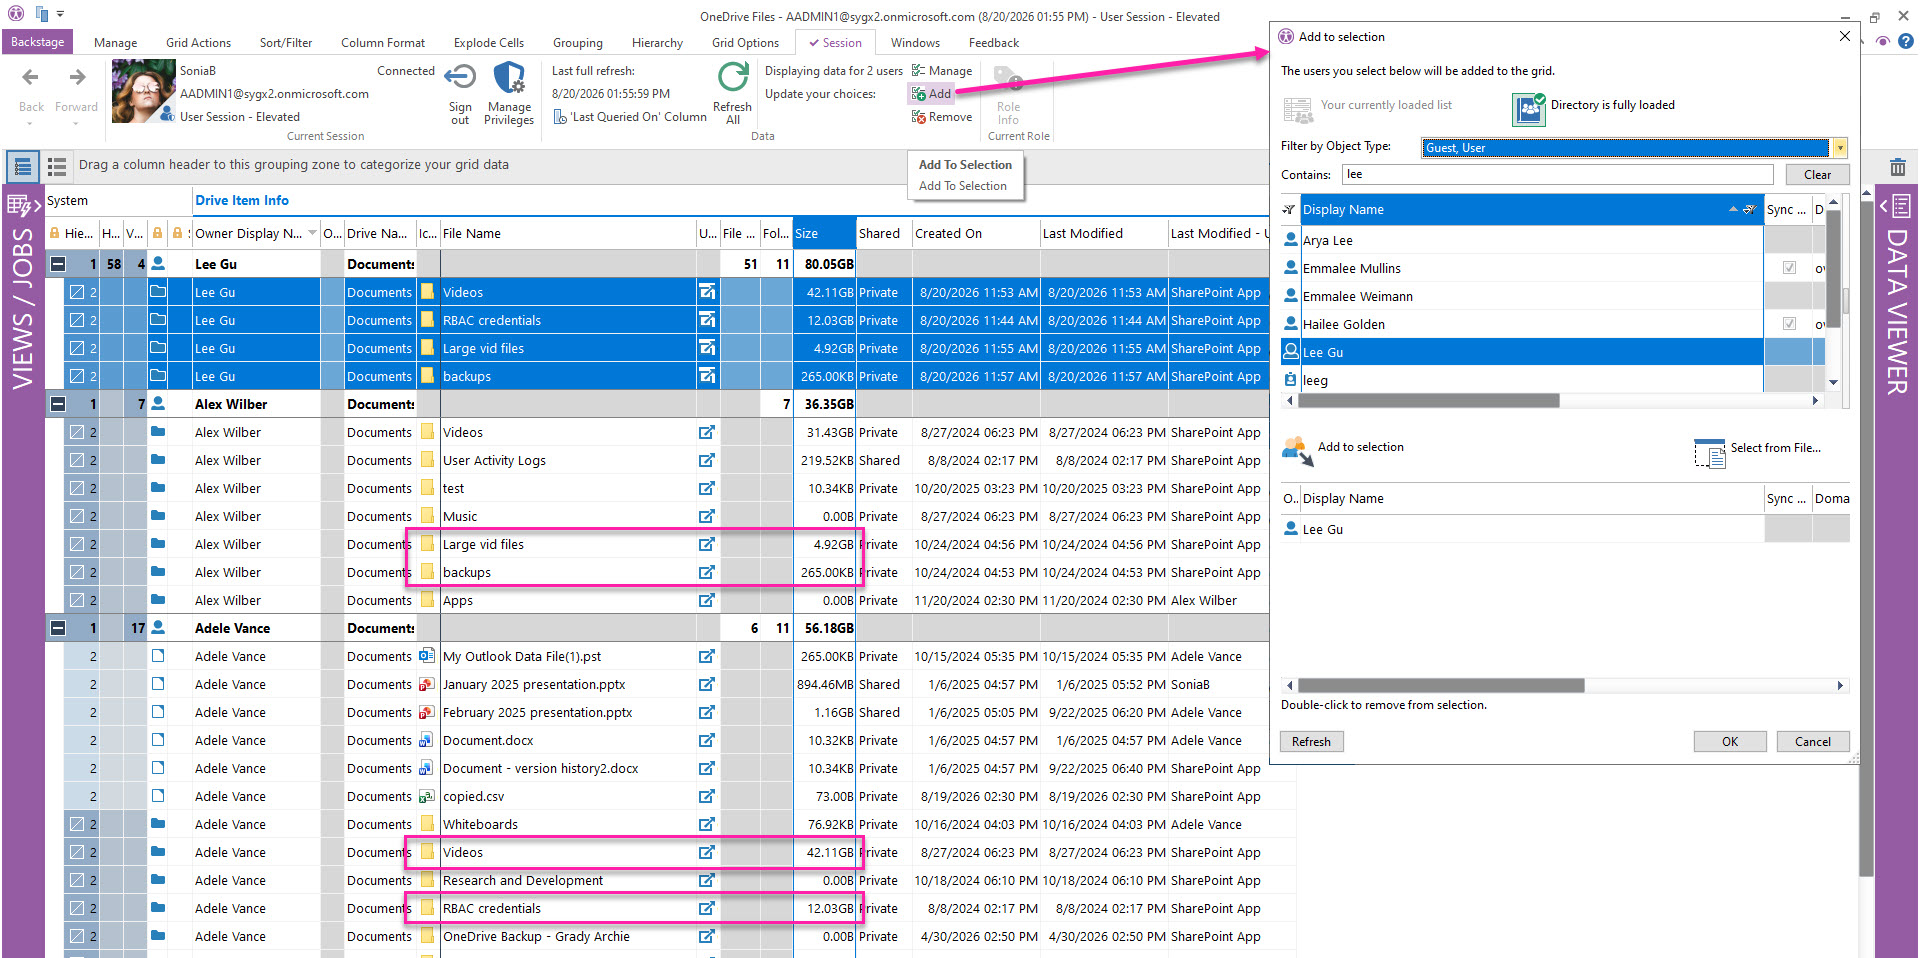The width and height of the screenshot is (1920, 958).
Task: Click the Add to selection label button
Action: (x=1361, y=447)
